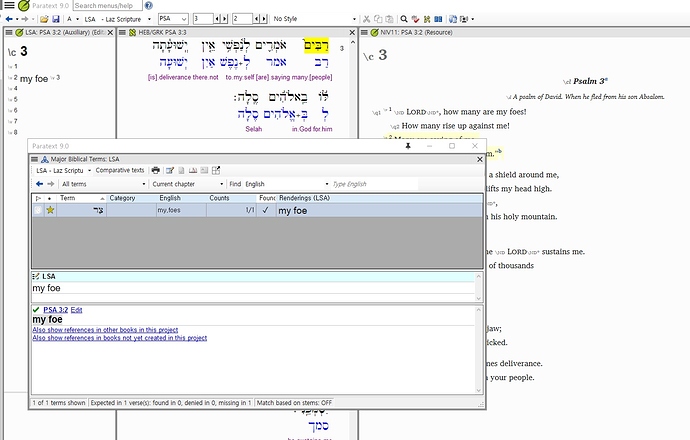This screenshot has height=440, width=690.
Task: Go forward with Biblical Terms gray arrow
Action: pyautogui.click(x=51, y=184)
